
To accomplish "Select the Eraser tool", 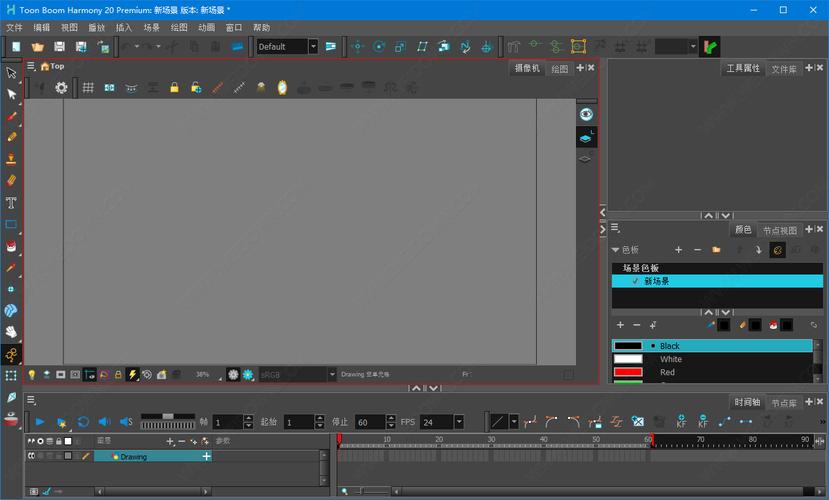I will click(x=11, y=181).
